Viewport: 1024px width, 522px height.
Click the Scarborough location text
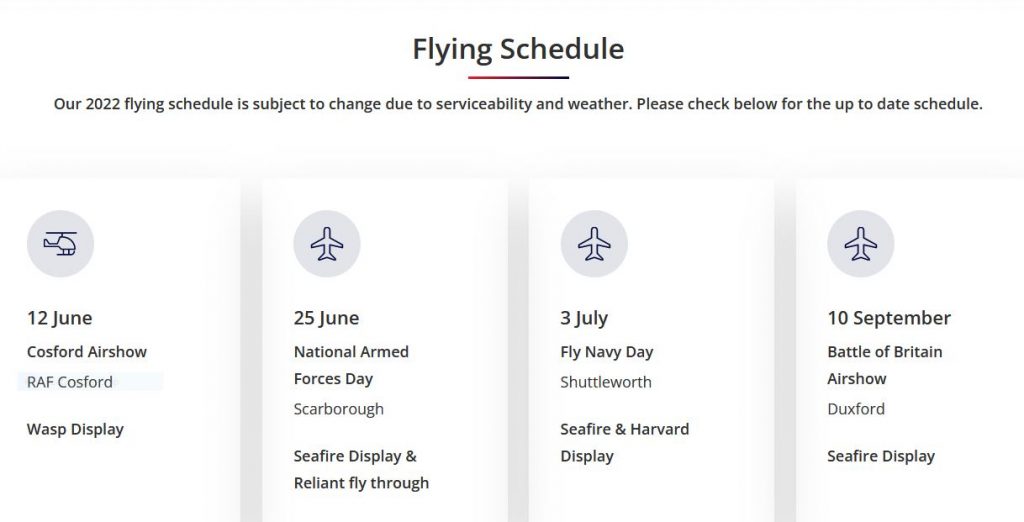click(338, 409)
